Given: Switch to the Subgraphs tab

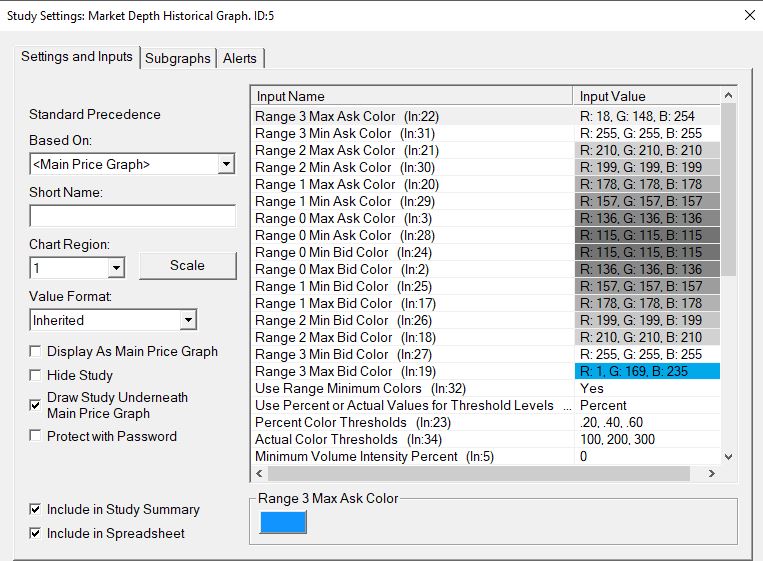Looking at the screenshot, I should pos(178,58).
